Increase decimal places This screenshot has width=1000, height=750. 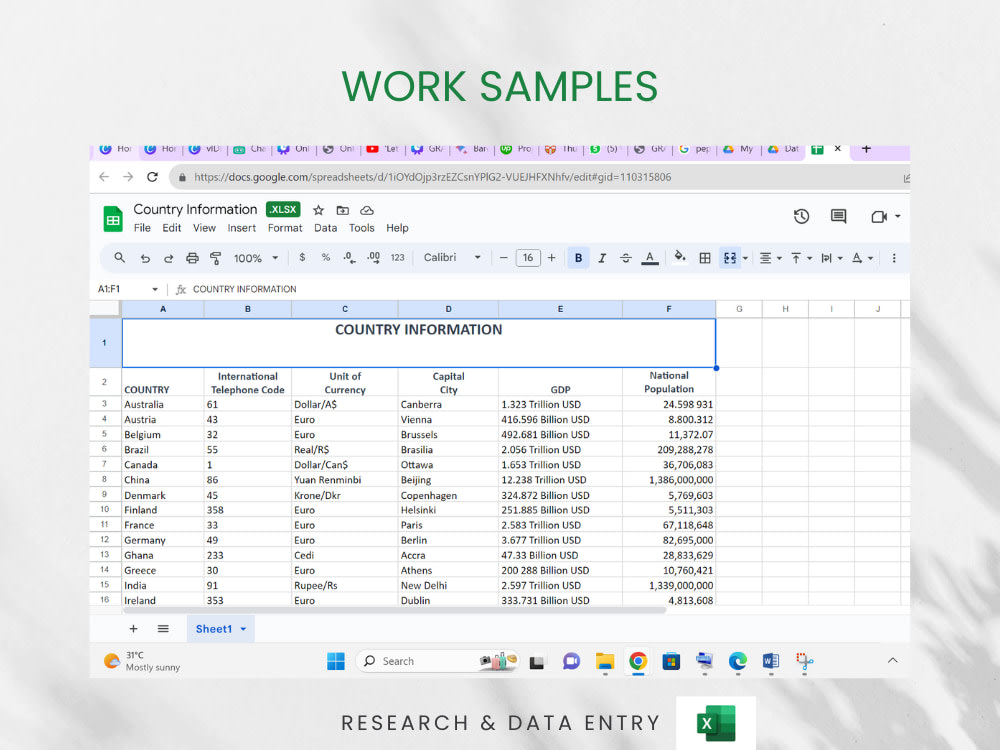(x=374, y=258)
